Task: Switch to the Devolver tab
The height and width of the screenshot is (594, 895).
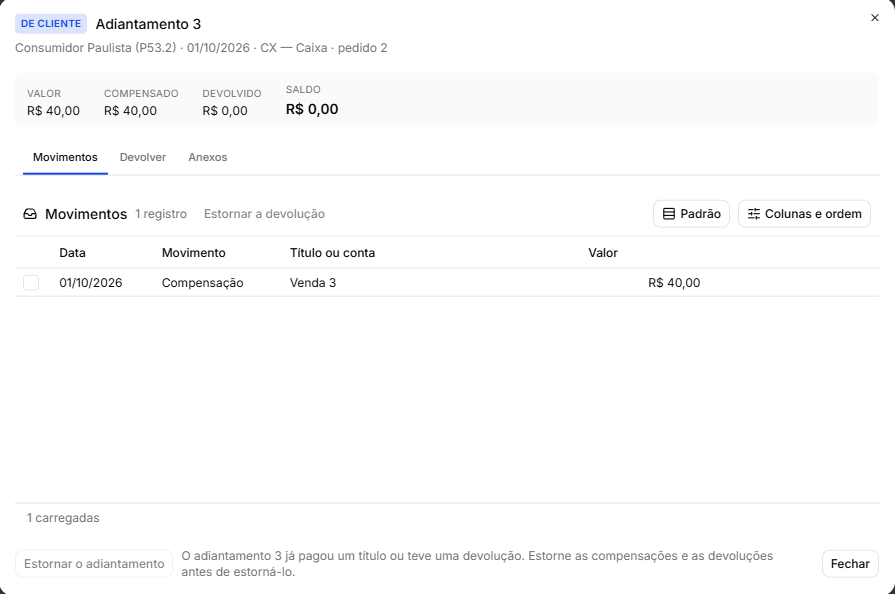Action: click(143, 157)
